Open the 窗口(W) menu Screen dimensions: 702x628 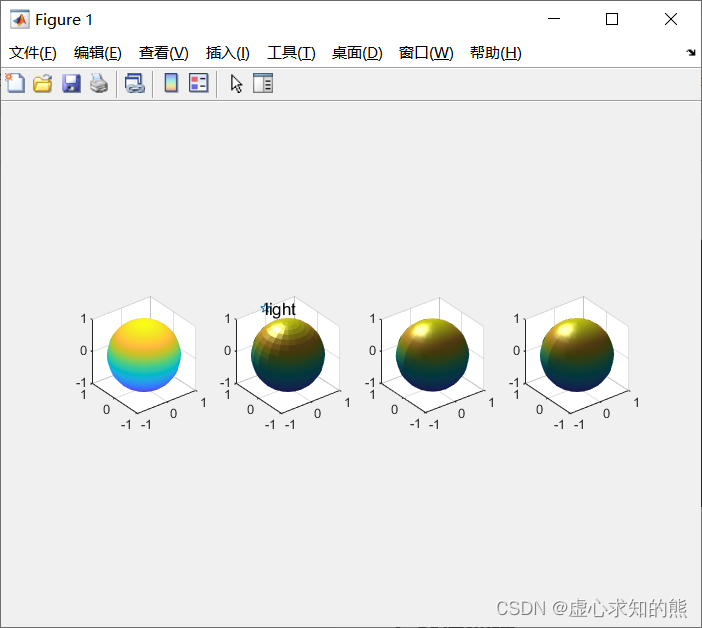[x=426, y=53]
